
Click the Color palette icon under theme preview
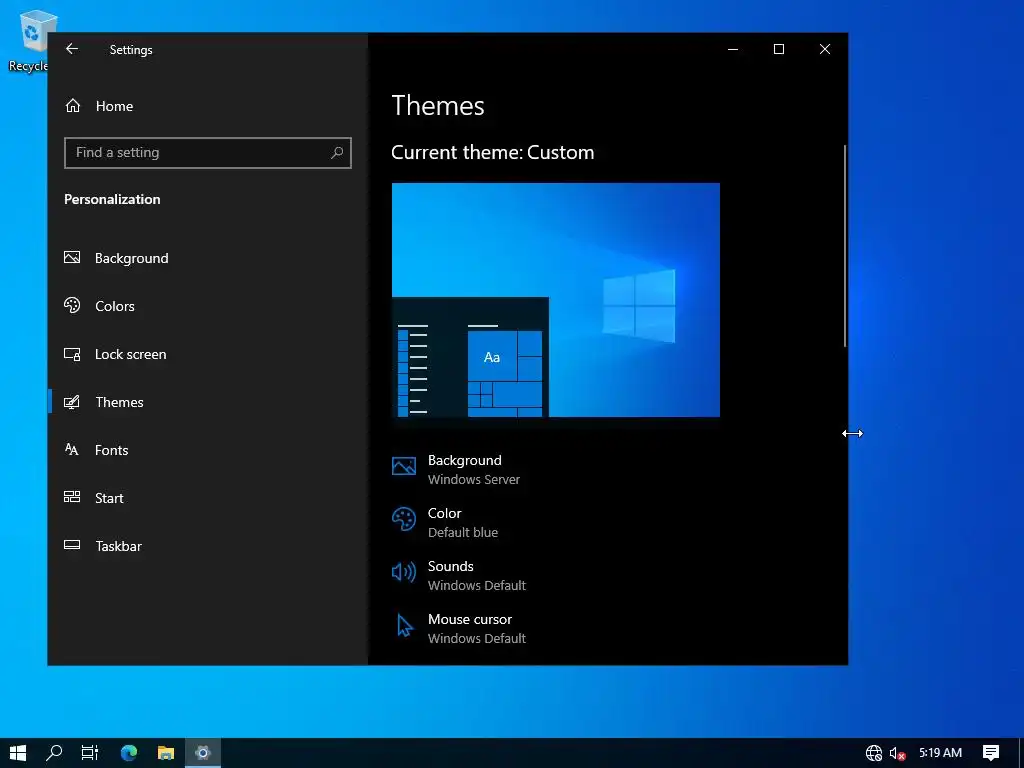(404, 519)
